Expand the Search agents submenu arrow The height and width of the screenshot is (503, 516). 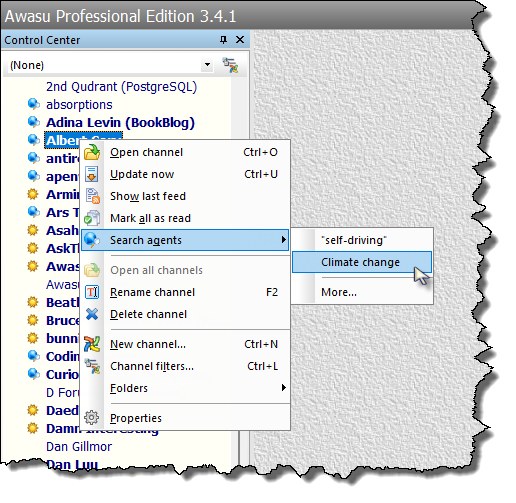pyautogui.click(x=283, y=240)
